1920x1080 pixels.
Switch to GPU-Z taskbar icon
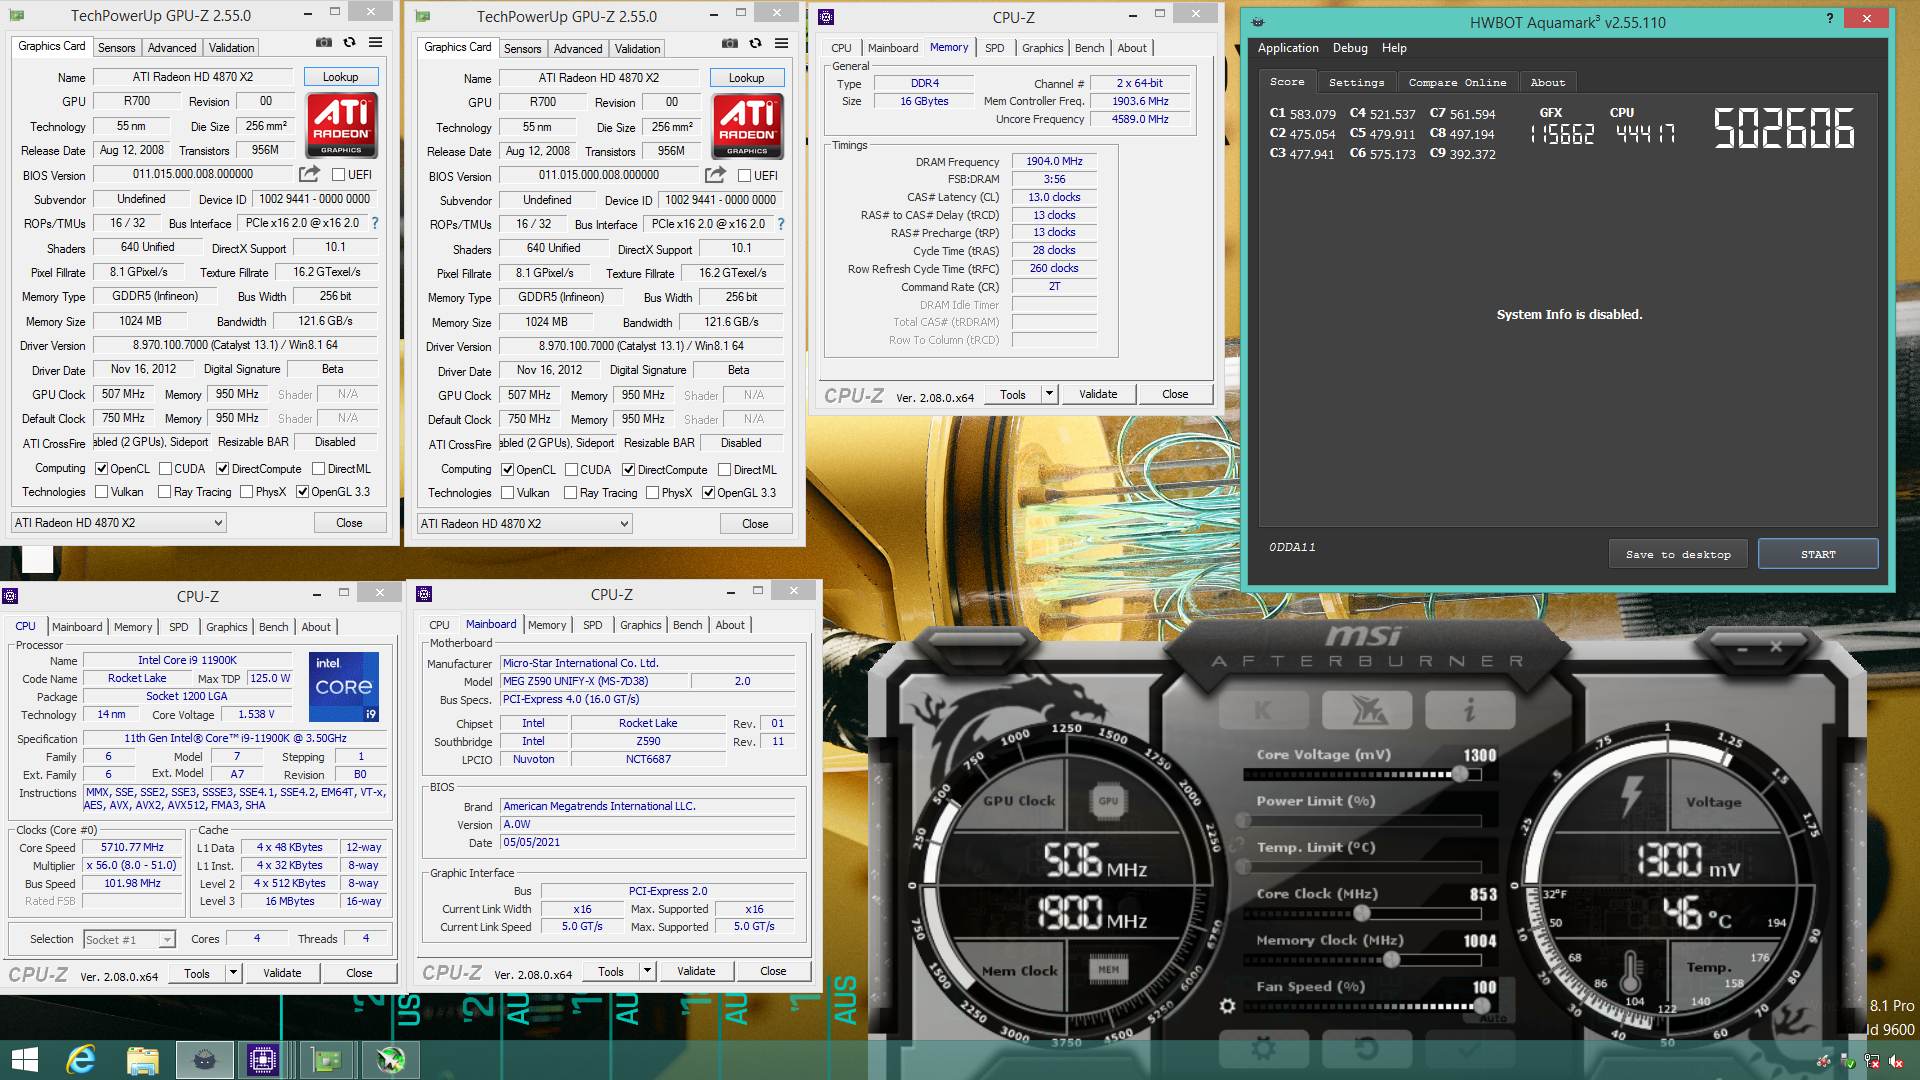[x=327, y=1060]
